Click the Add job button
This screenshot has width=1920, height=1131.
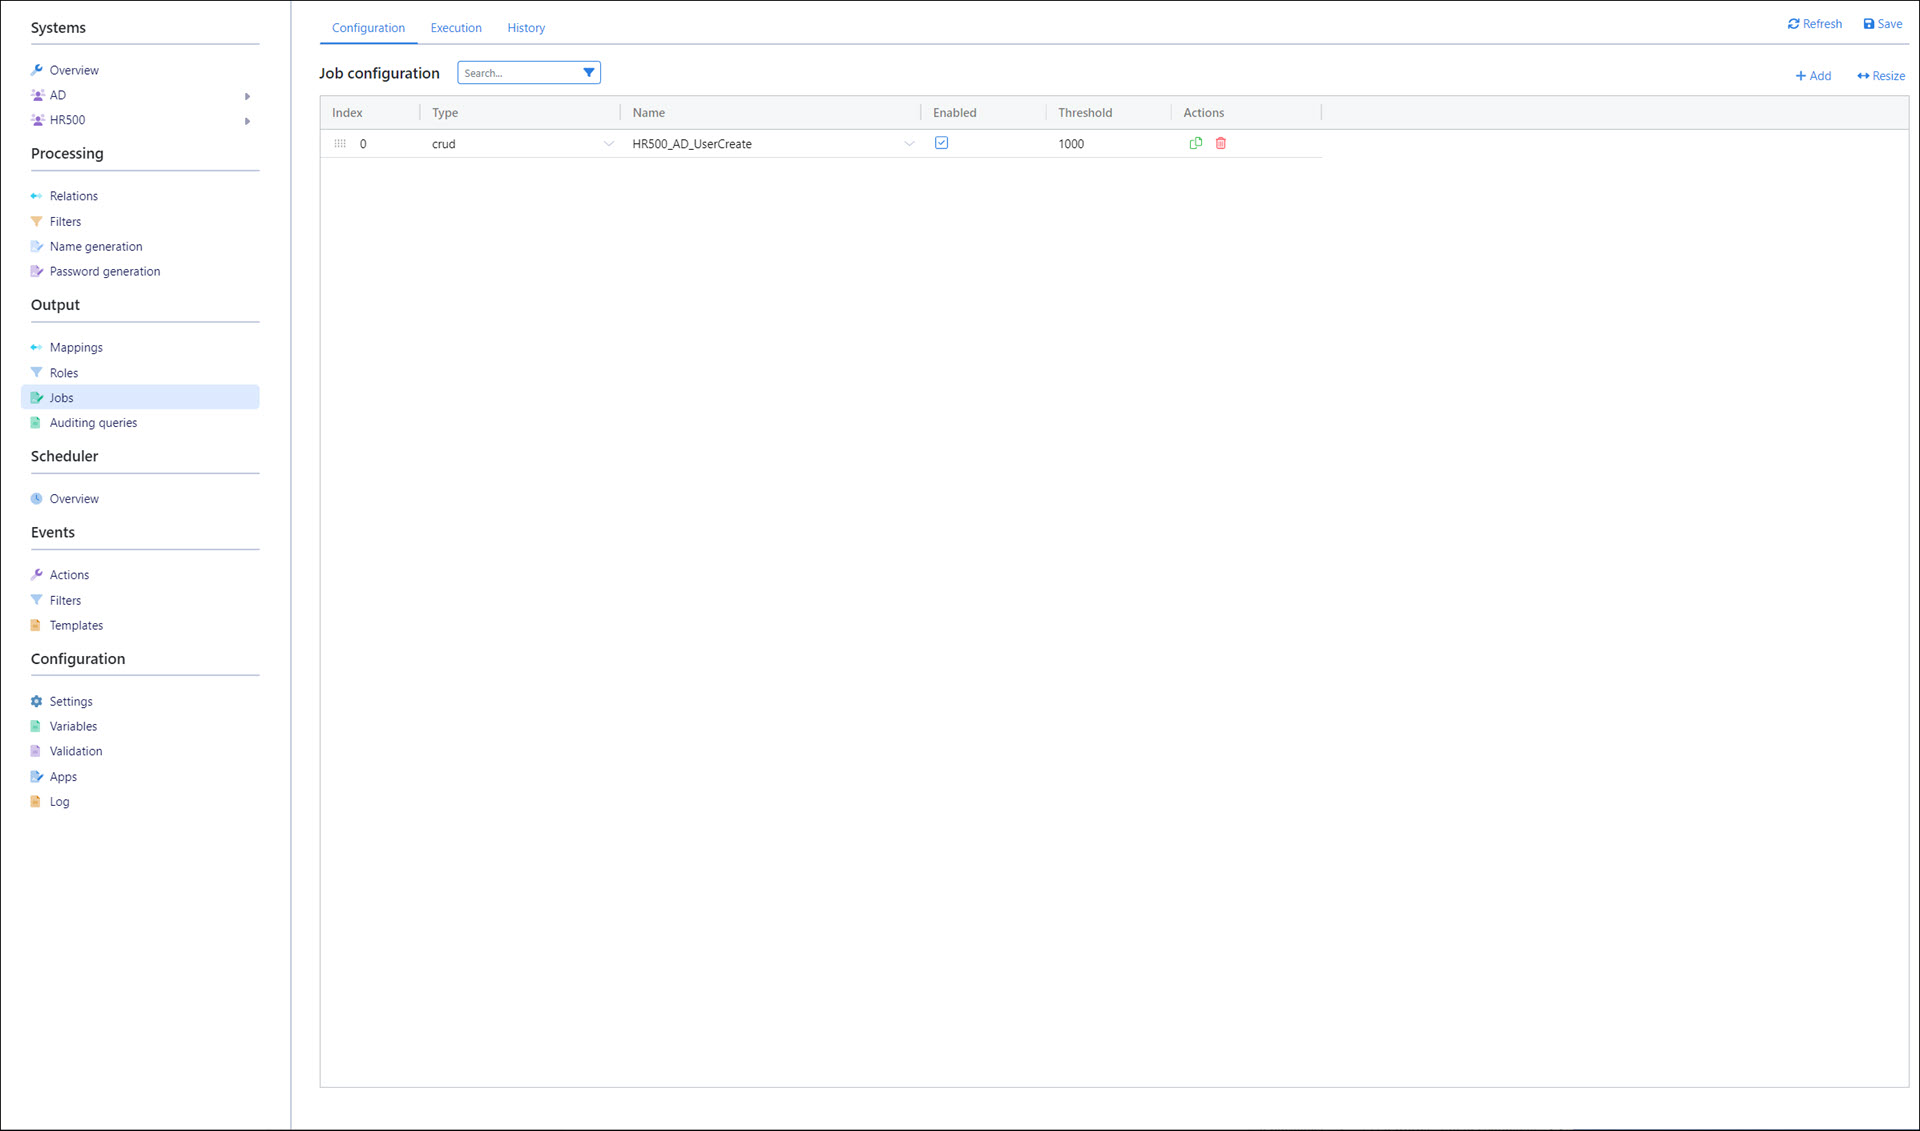click(x=1813, y=76)
